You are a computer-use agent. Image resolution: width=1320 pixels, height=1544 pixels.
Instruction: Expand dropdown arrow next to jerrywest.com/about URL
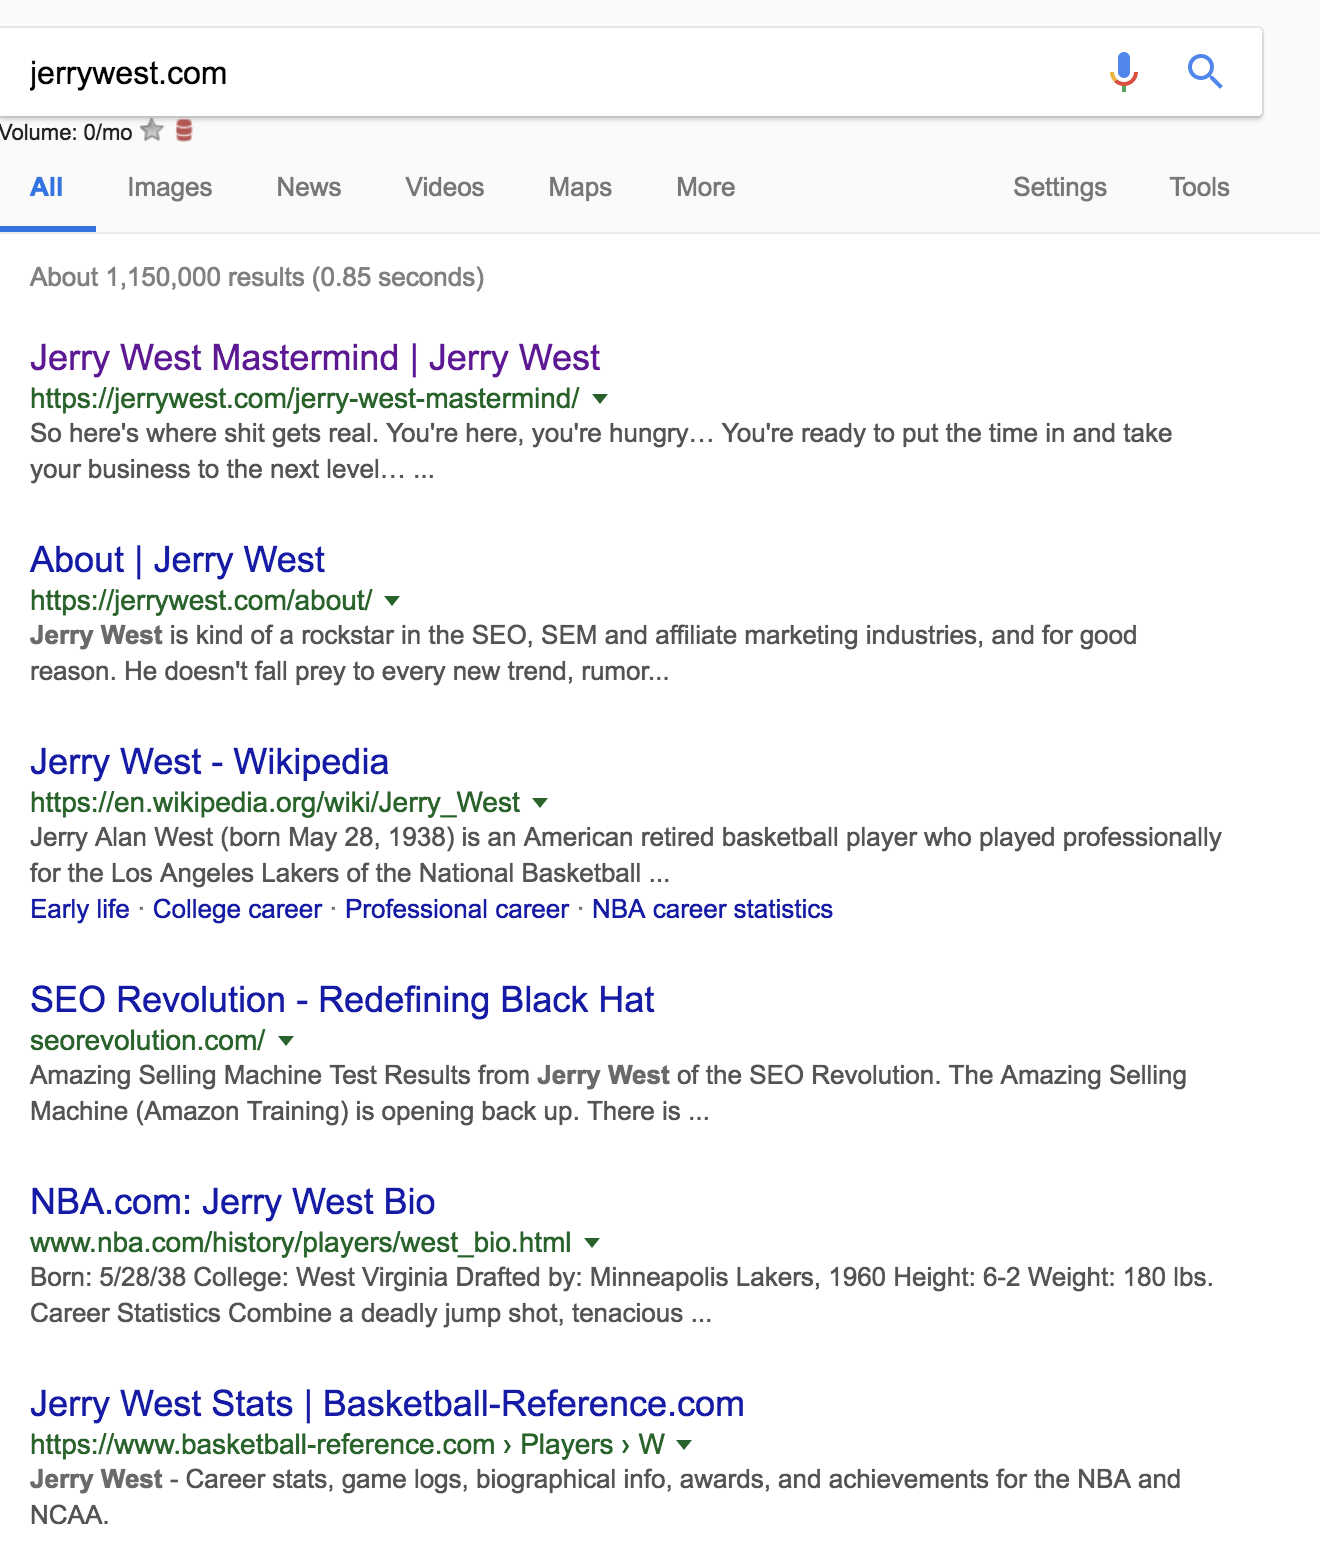click(392, 601)
